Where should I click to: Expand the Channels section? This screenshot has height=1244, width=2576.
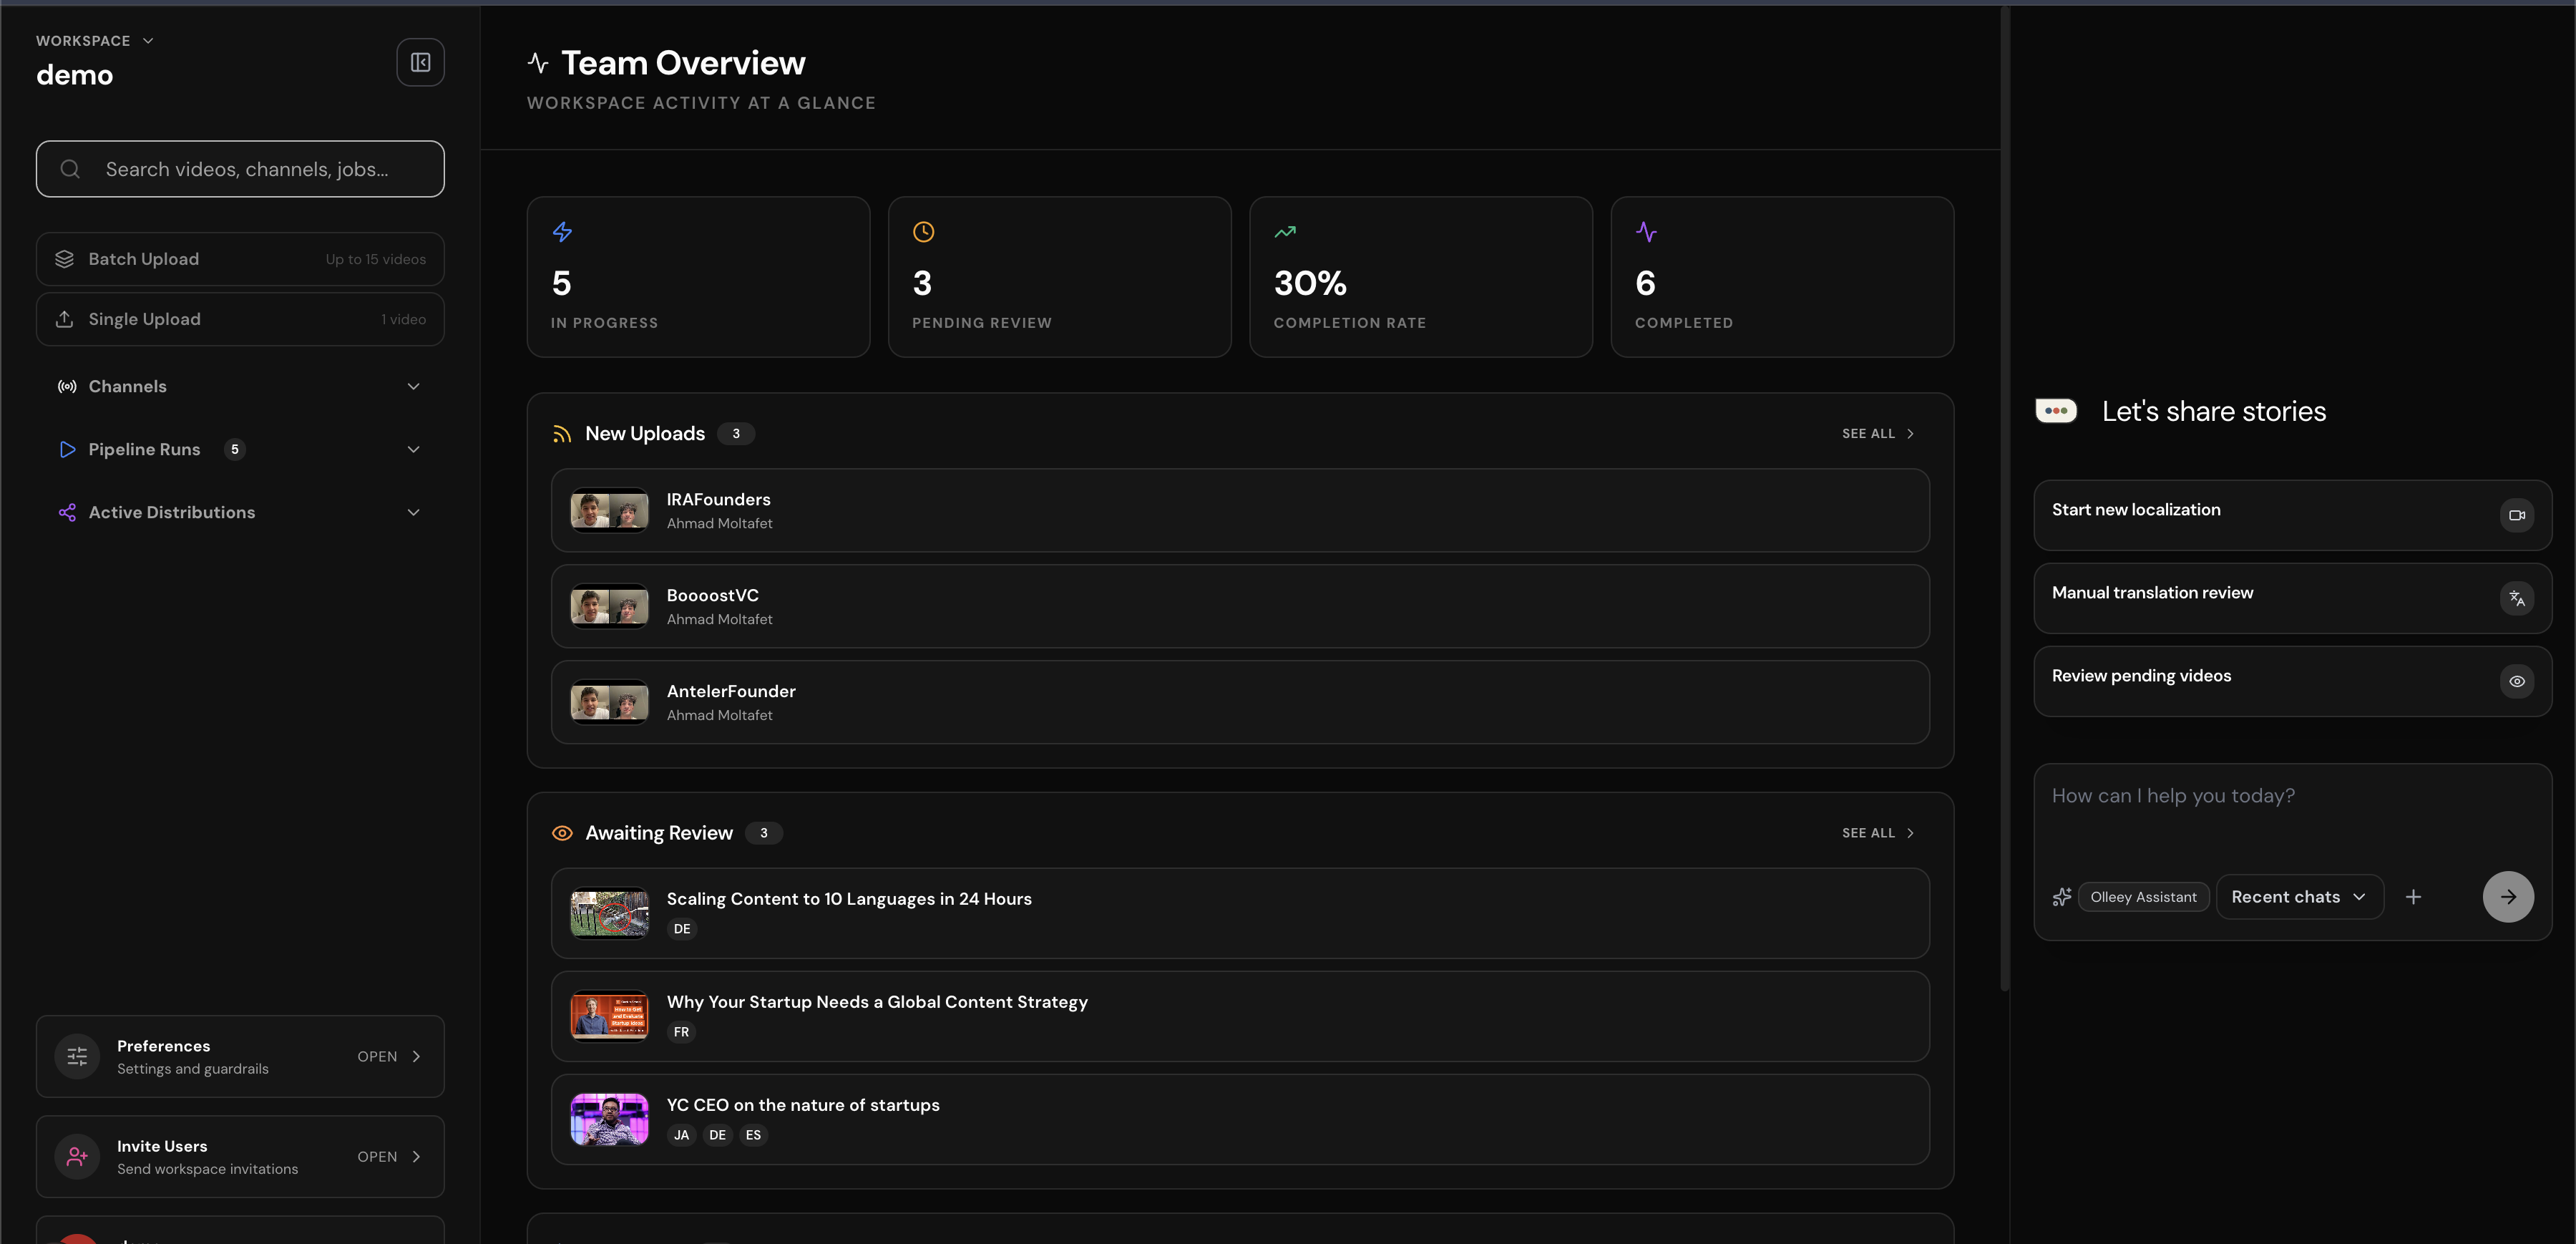[x=413, y=386]
